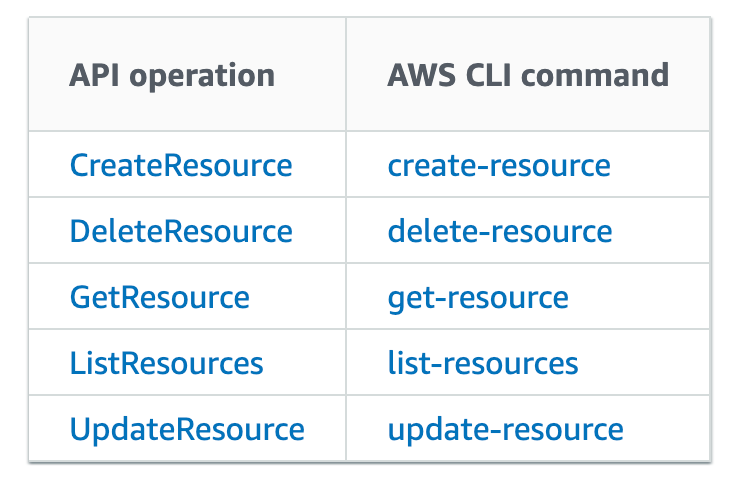This screenshot has width=748, height=493.
Task: Select the table cell containing list-resources
Action: [528, 362]
